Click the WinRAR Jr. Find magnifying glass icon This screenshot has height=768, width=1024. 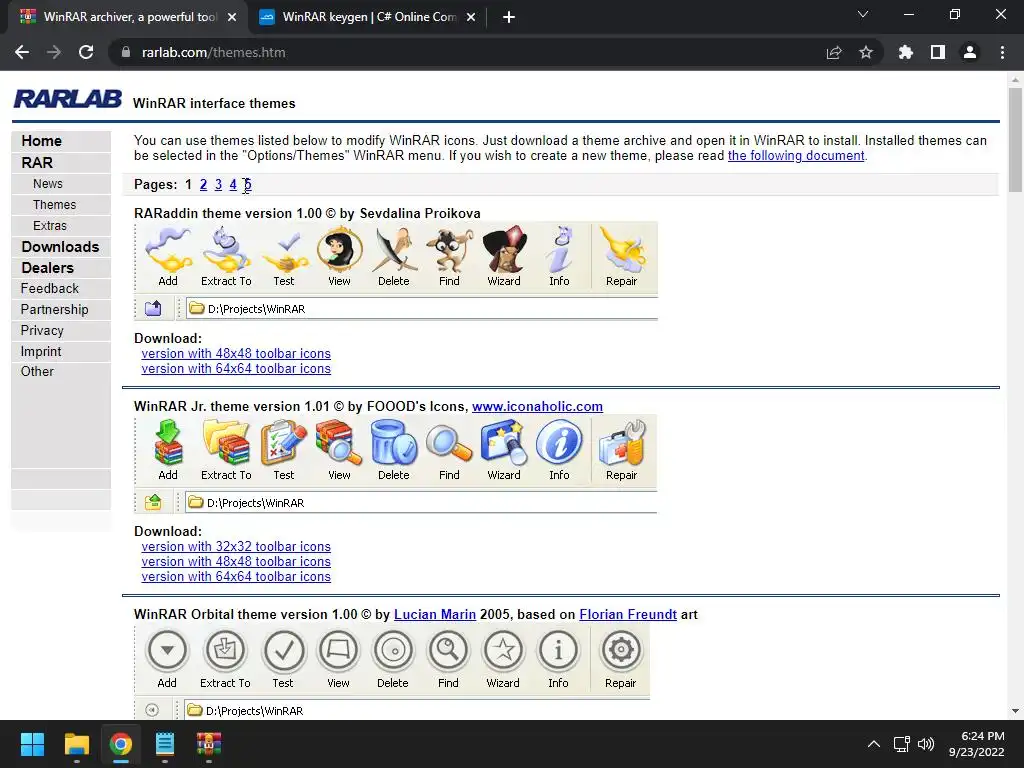click(x=449, y=443)
